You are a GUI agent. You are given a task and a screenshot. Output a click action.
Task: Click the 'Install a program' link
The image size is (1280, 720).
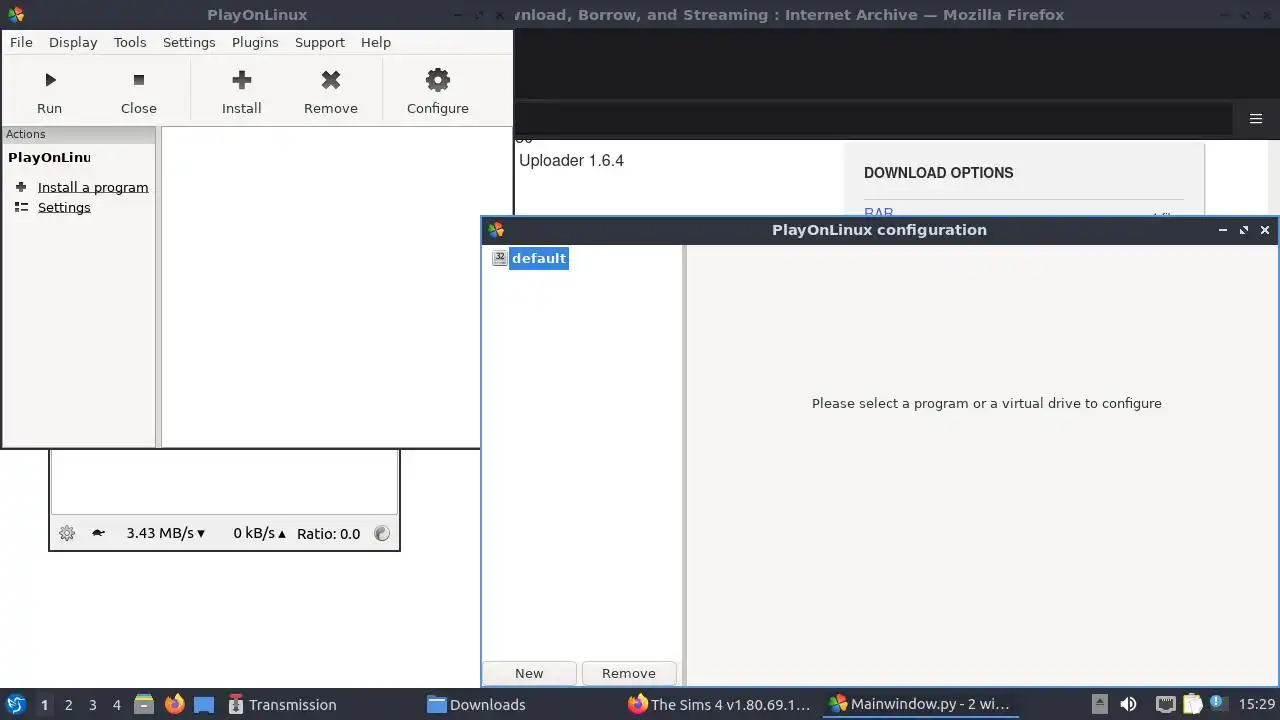93,187
